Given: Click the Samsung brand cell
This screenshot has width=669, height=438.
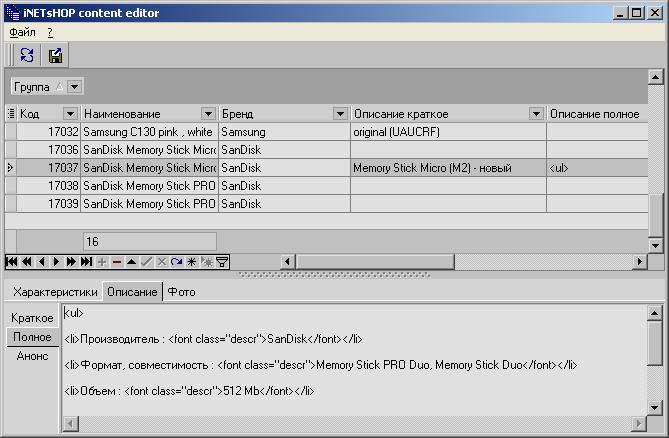Looking at the screenshot, I should 284,132.
